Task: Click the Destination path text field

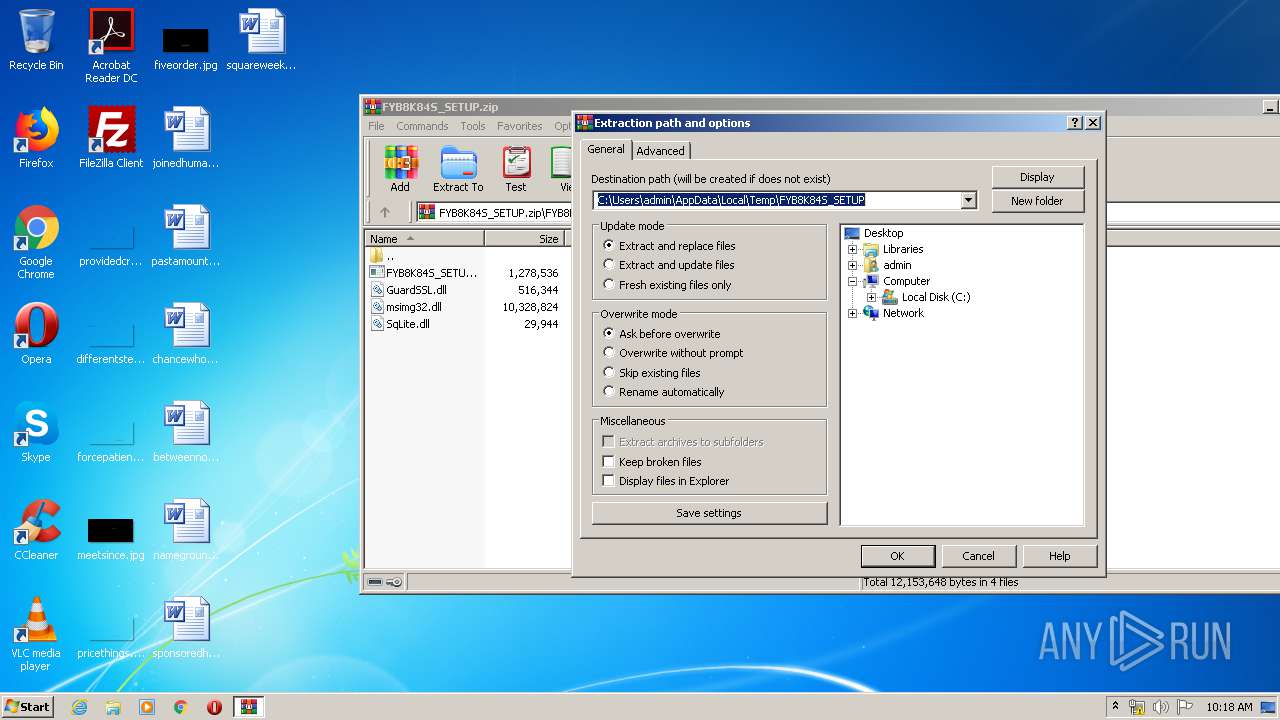Action: (777, 200)
